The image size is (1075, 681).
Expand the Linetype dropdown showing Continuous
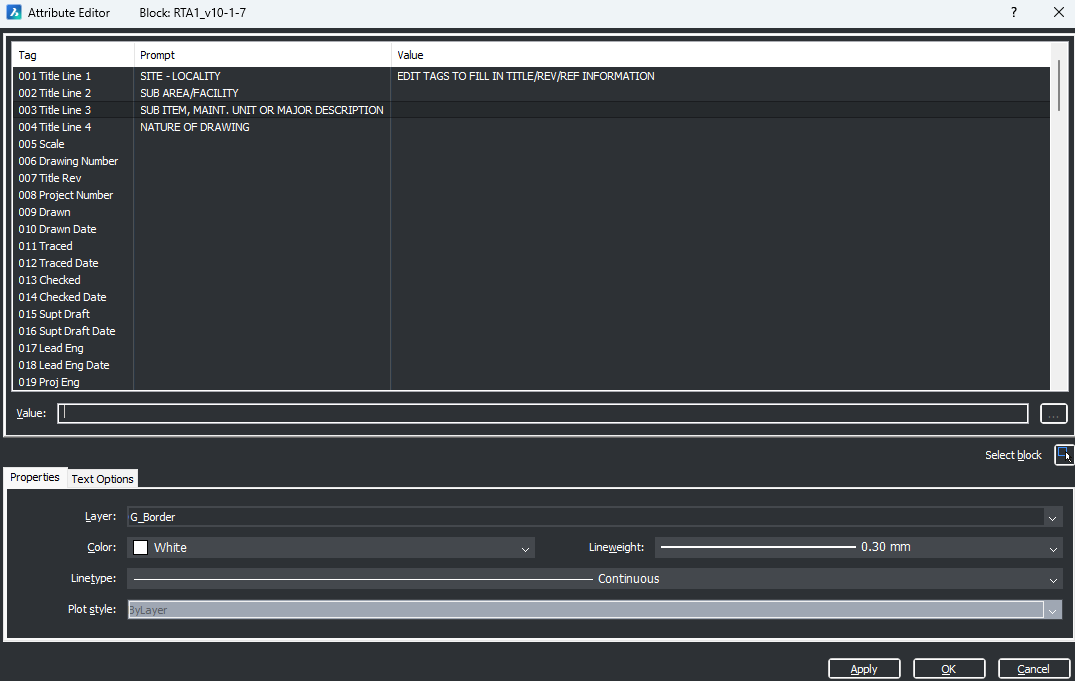(x=1053, y=579)
